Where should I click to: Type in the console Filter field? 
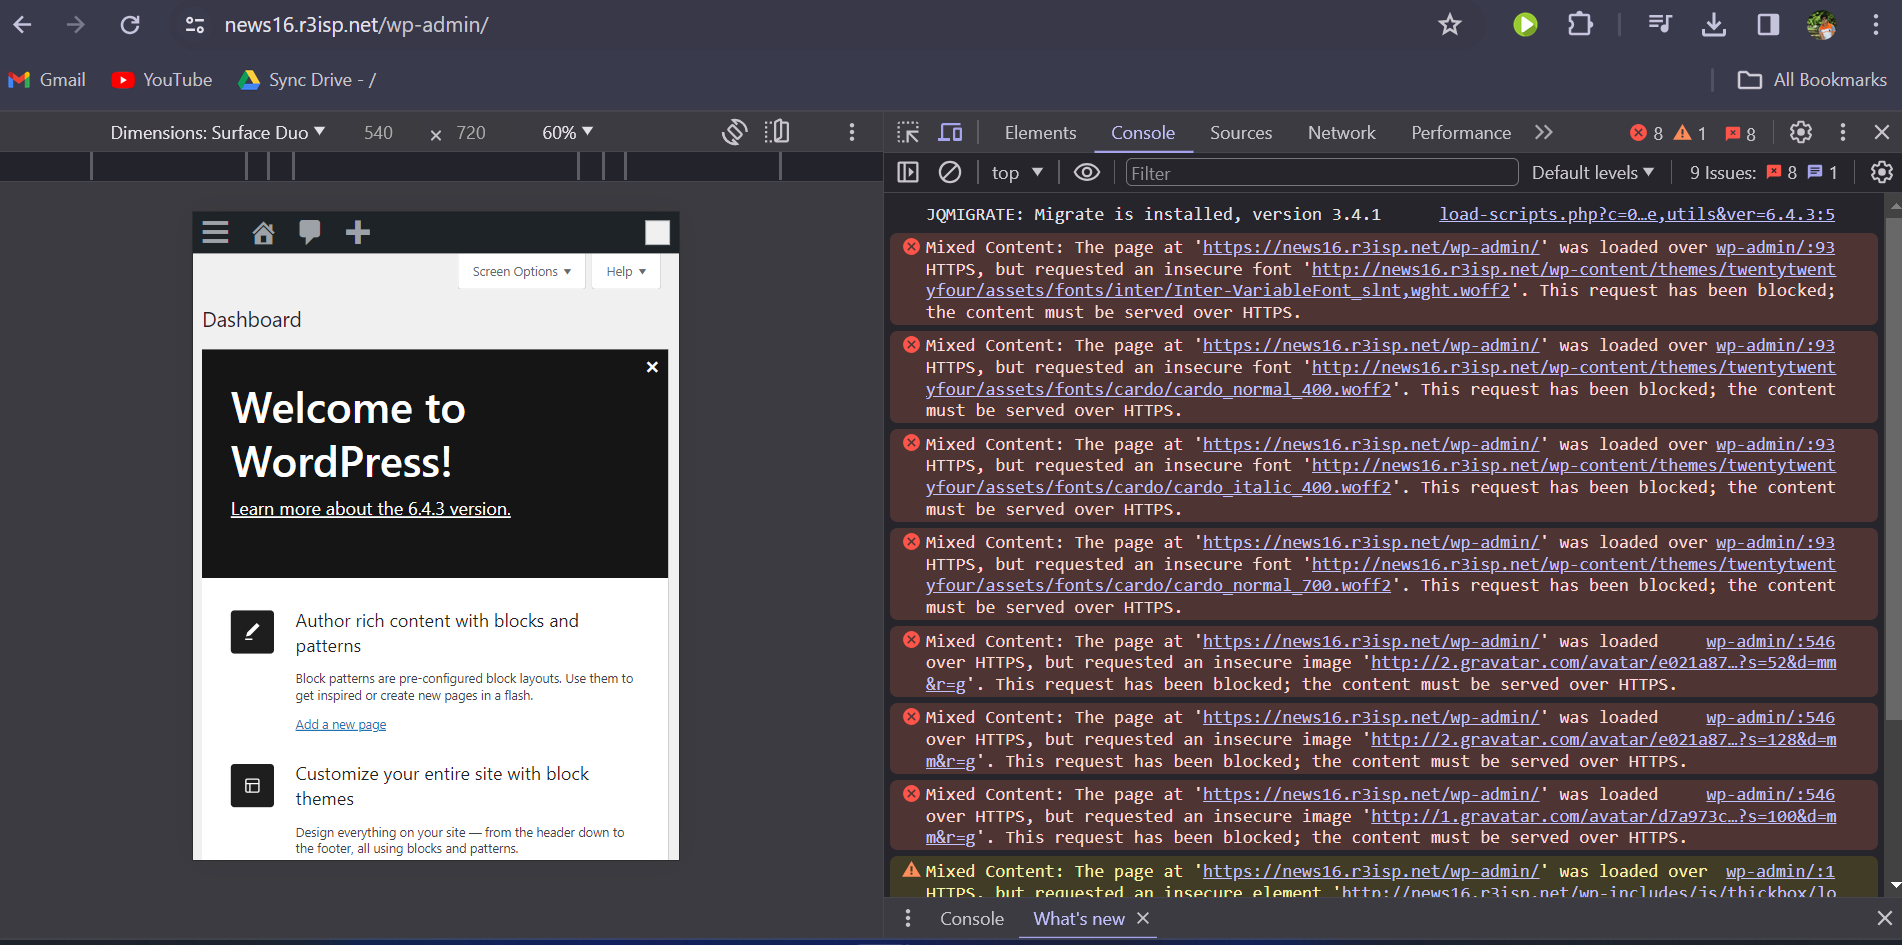[1320, 173]
